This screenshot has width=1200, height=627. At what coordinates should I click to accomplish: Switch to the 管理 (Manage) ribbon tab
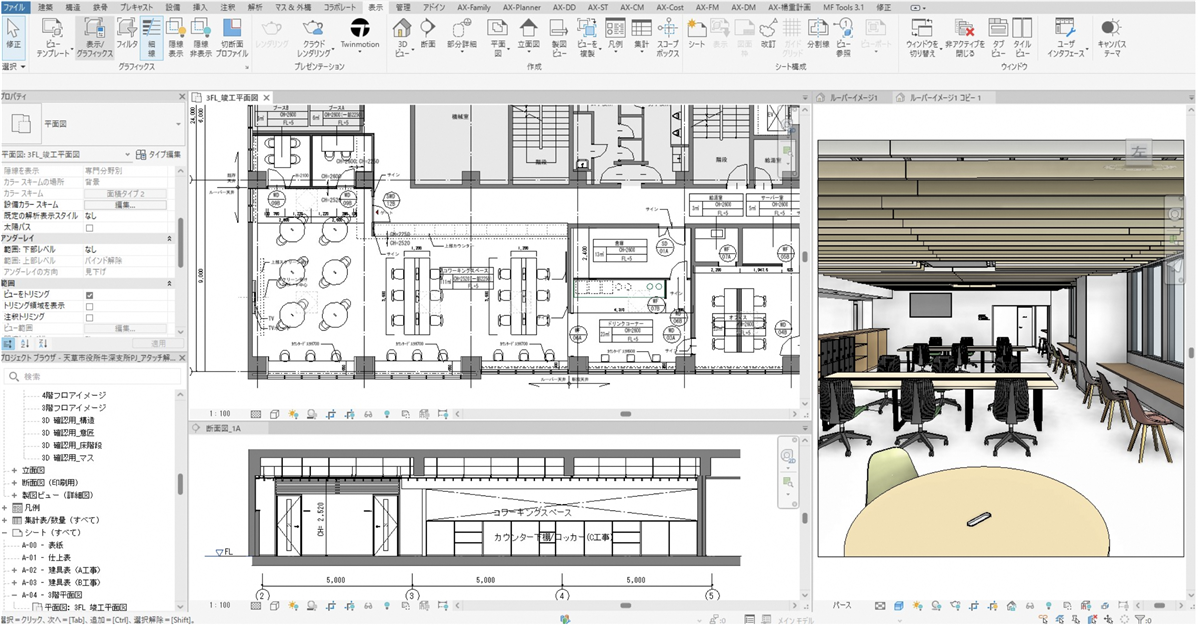pos(403,7)
